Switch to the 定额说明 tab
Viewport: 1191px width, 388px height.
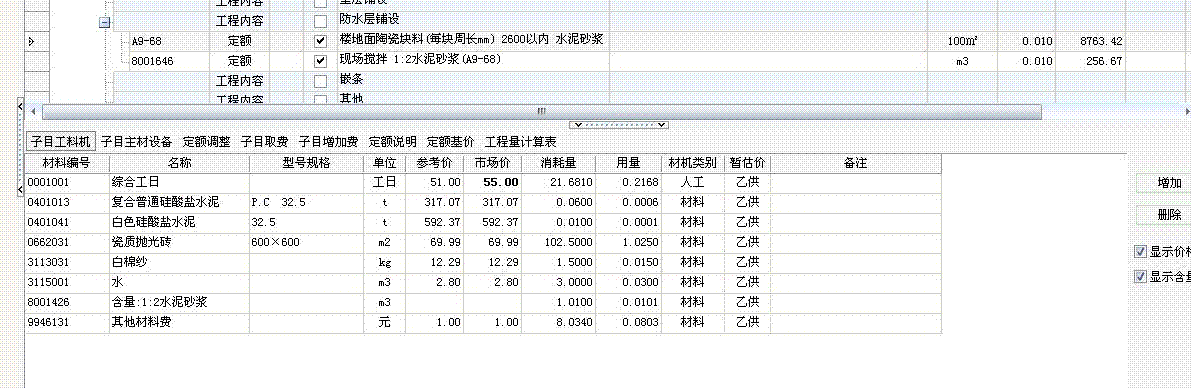[393, 141]
